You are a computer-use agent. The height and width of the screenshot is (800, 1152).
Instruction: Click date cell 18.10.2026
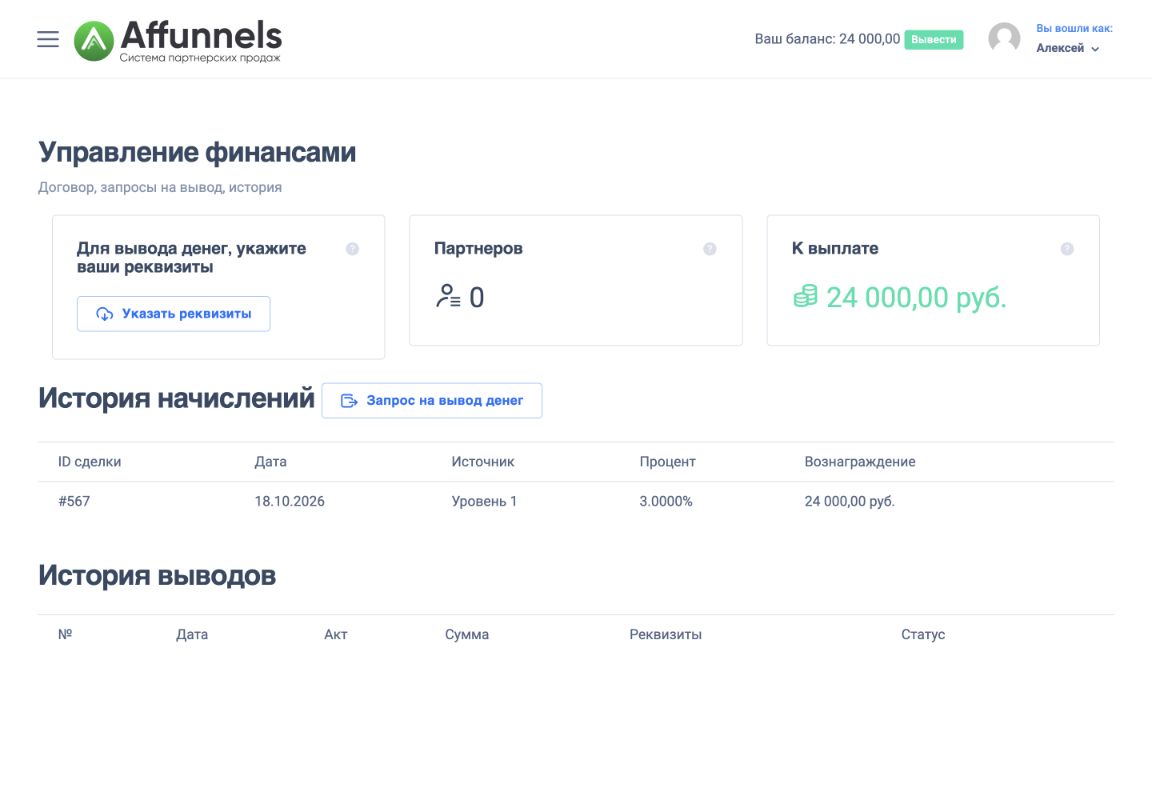click(289, 502)
